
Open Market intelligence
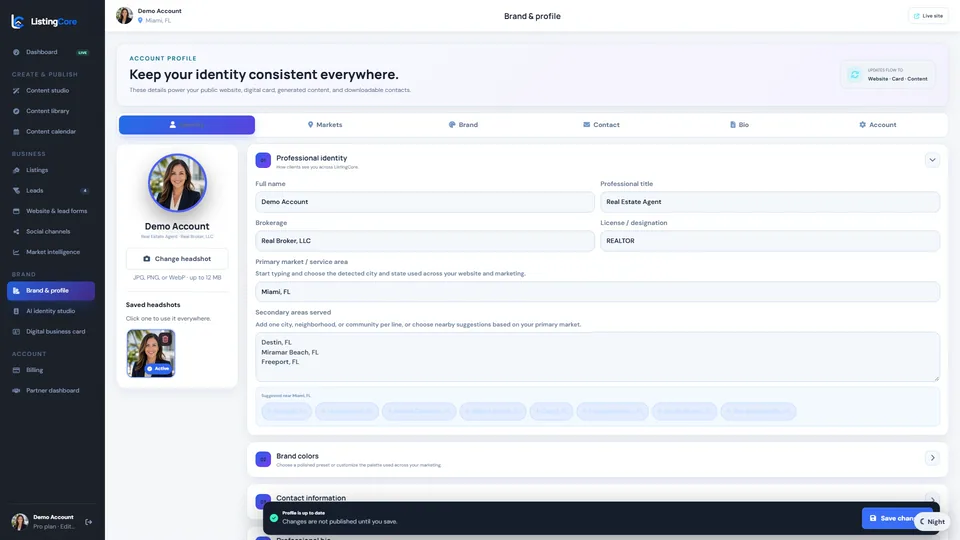pos(53,252)
